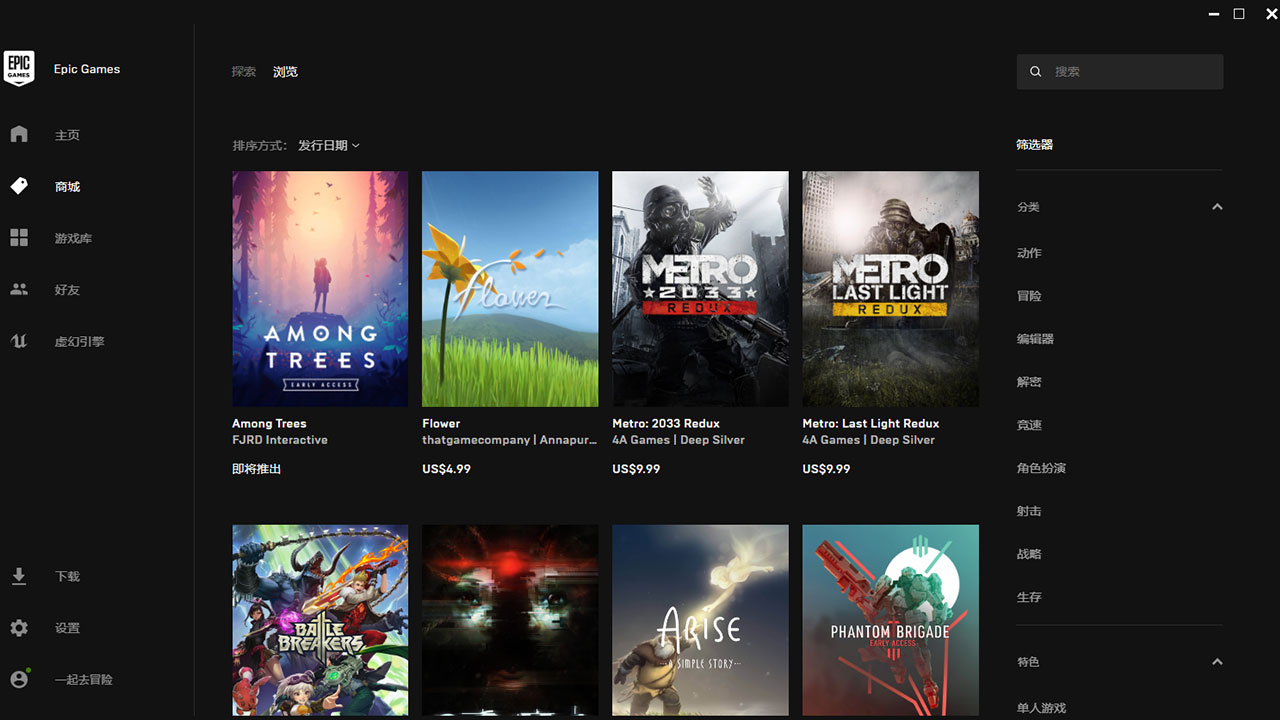Open settings using the gear icon
The width and height of the screenshot is (1280, 720).
point(19,628)
